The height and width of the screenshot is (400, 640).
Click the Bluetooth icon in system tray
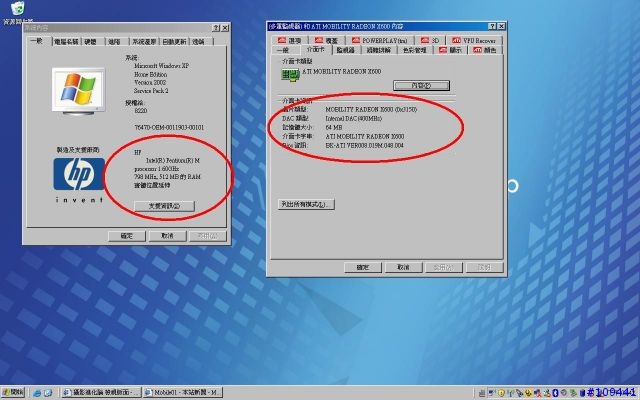coord(555,393)
